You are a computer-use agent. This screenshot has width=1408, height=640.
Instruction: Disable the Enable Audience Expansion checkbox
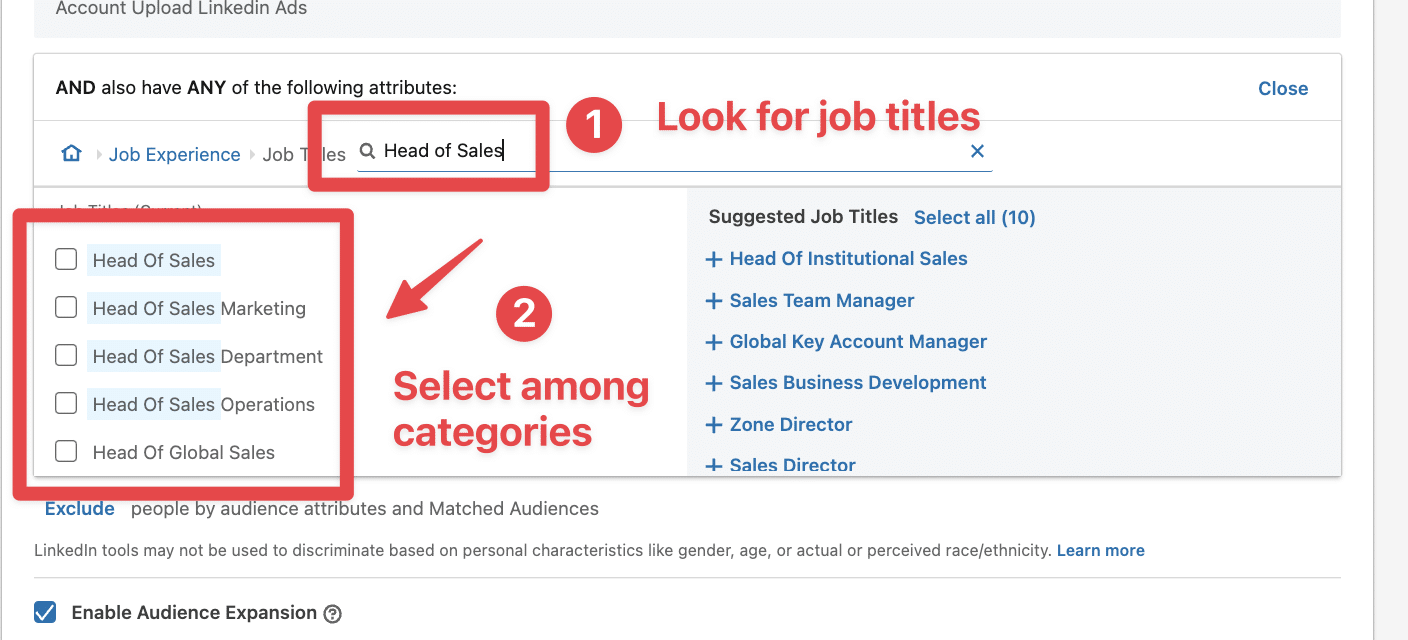[45, 612]
